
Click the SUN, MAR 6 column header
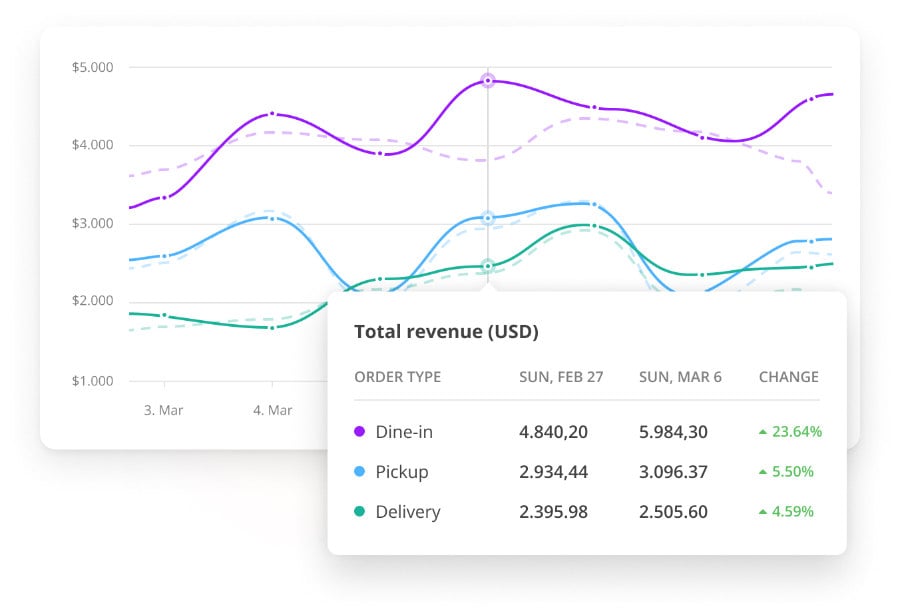click(x=680, y=377)
